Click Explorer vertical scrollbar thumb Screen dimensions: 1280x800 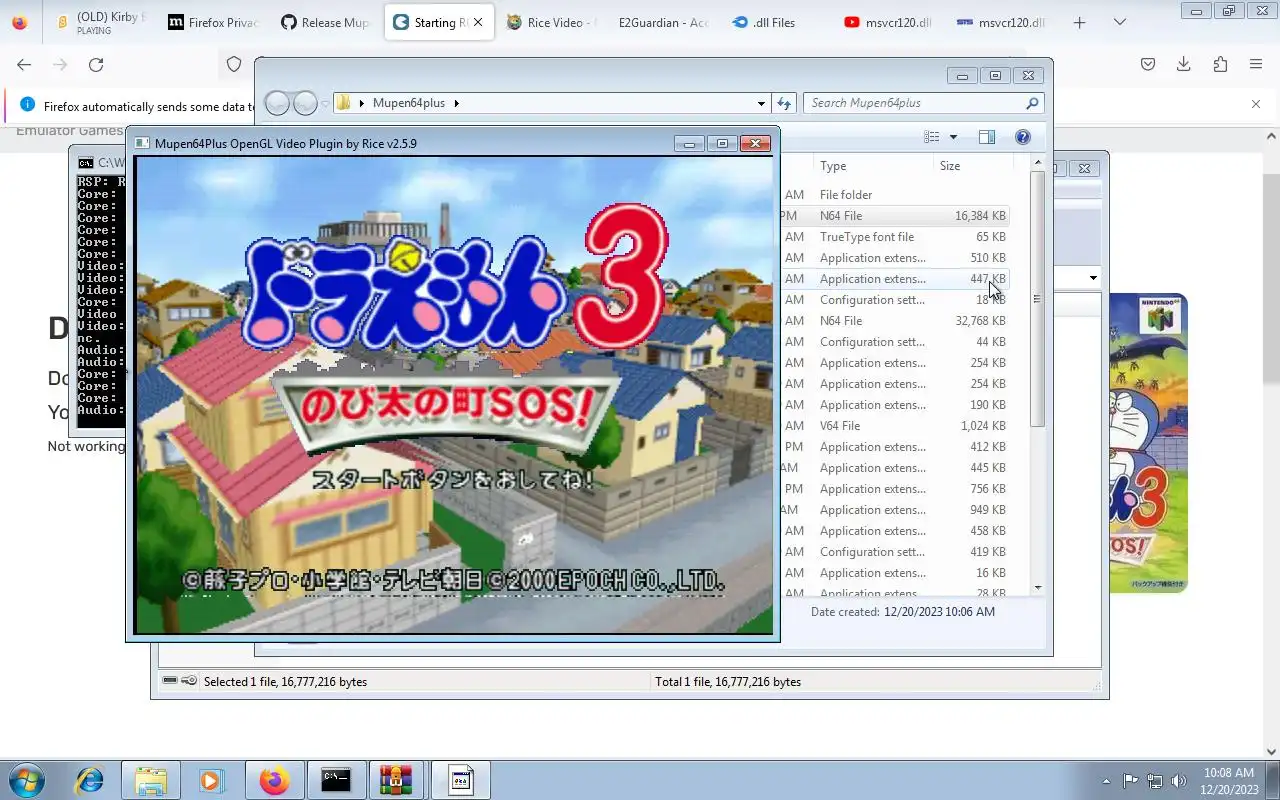(x=1037, y=298)
